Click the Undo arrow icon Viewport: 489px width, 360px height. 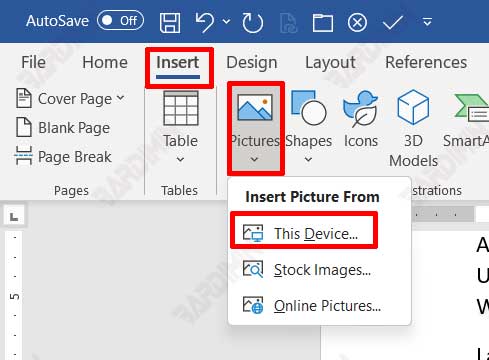point(205,22)
